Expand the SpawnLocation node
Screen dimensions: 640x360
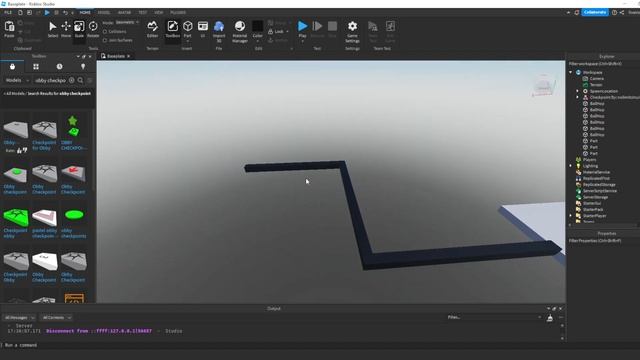(577, 91)
